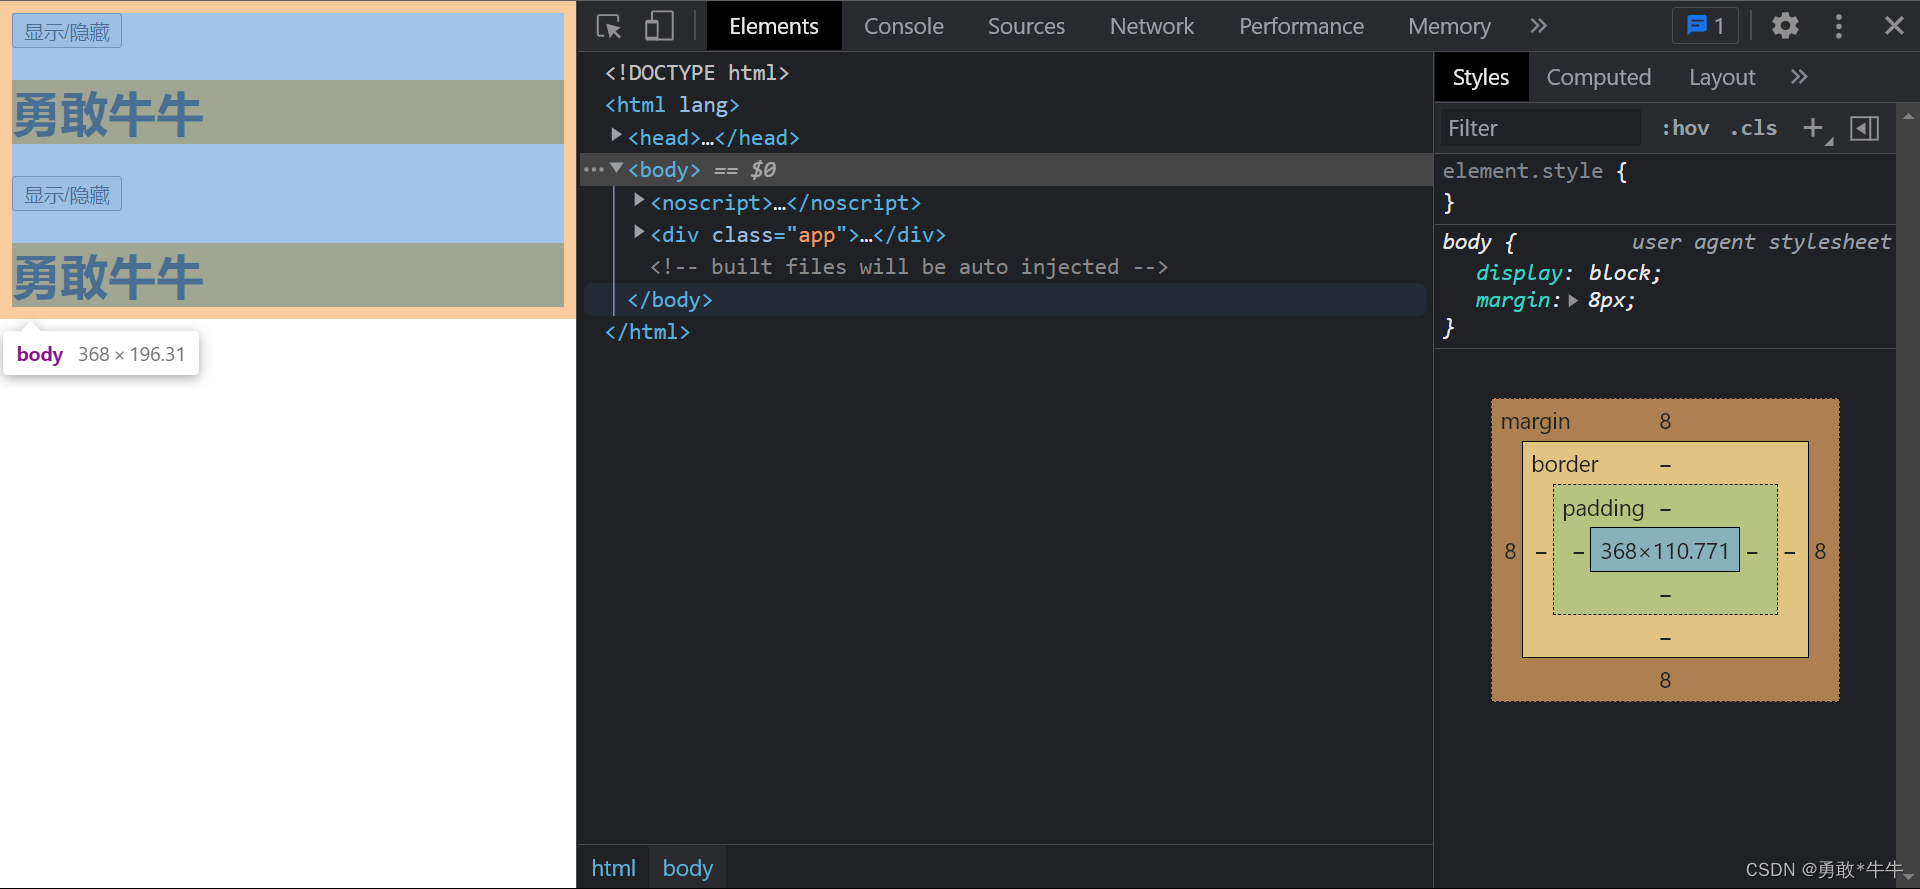Click the first 显示/隐藏 button

[67, 32]
